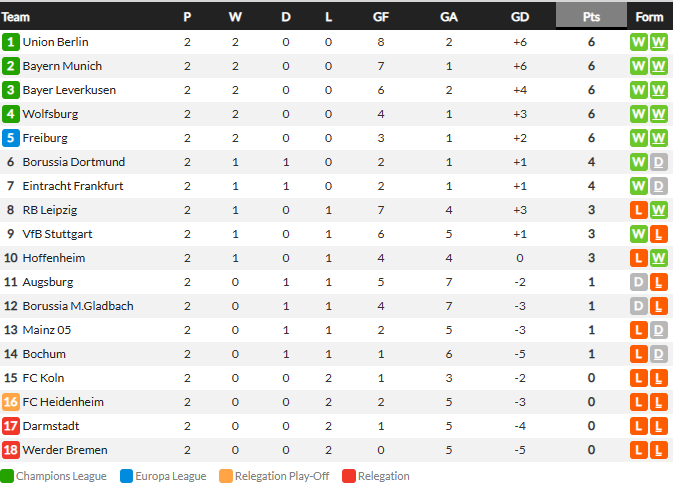Image resolution: width=681 pixels, height=490 pixels.
Task: Click RB Leipzig's orange L form badge
Action: pos(639,210)
